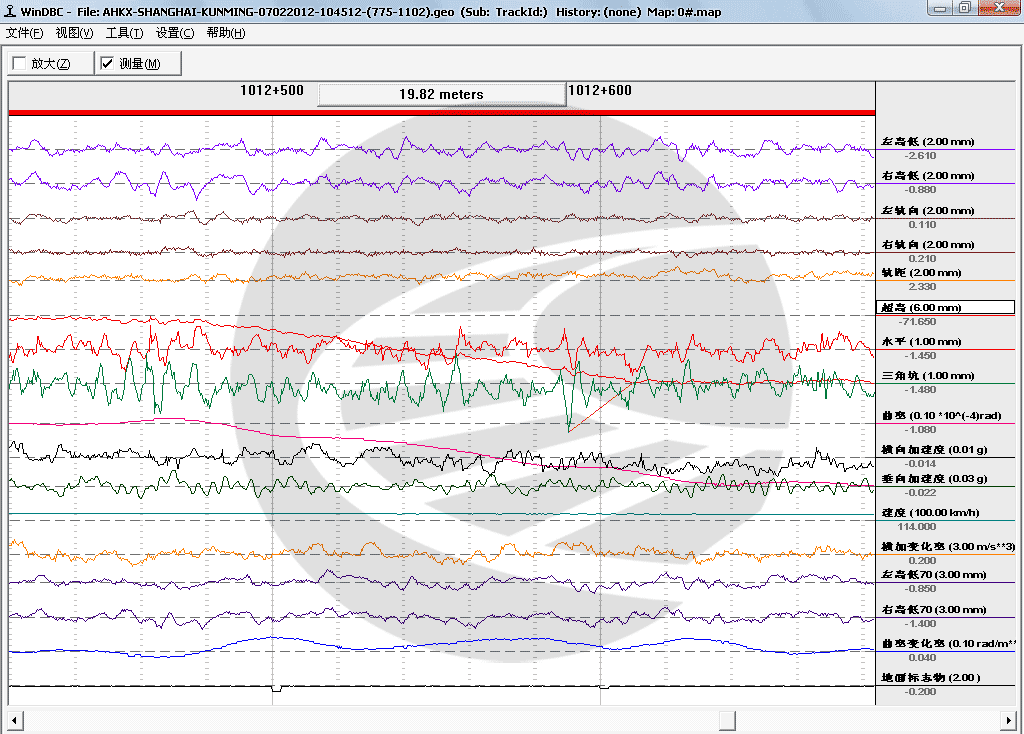The height and width of the screenshot is (734, 1024).
Task: Click the 19.82 meters measurement button
Action: [441, 94]
